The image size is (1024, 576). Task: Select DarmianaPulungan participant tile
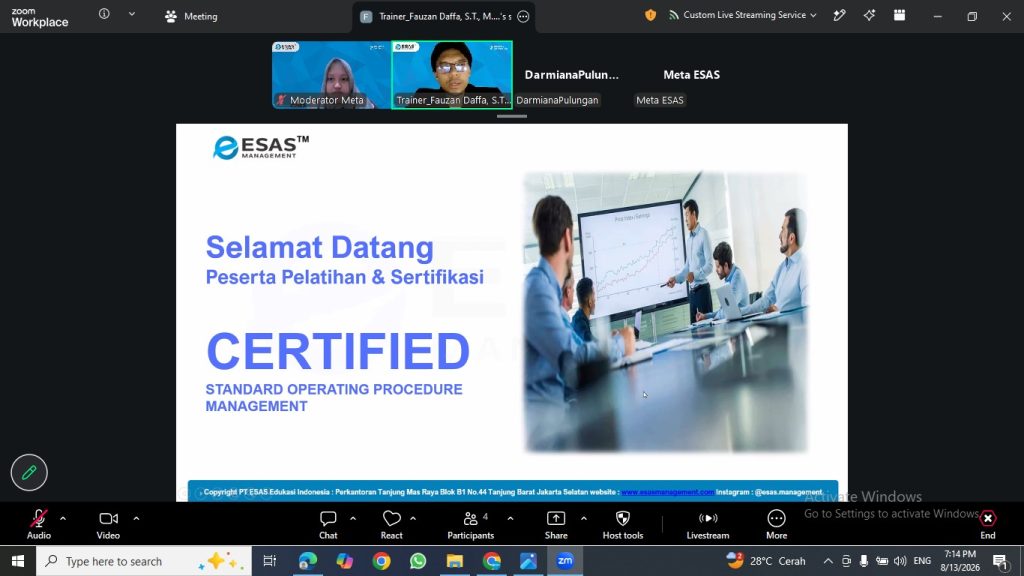point(571,74)
